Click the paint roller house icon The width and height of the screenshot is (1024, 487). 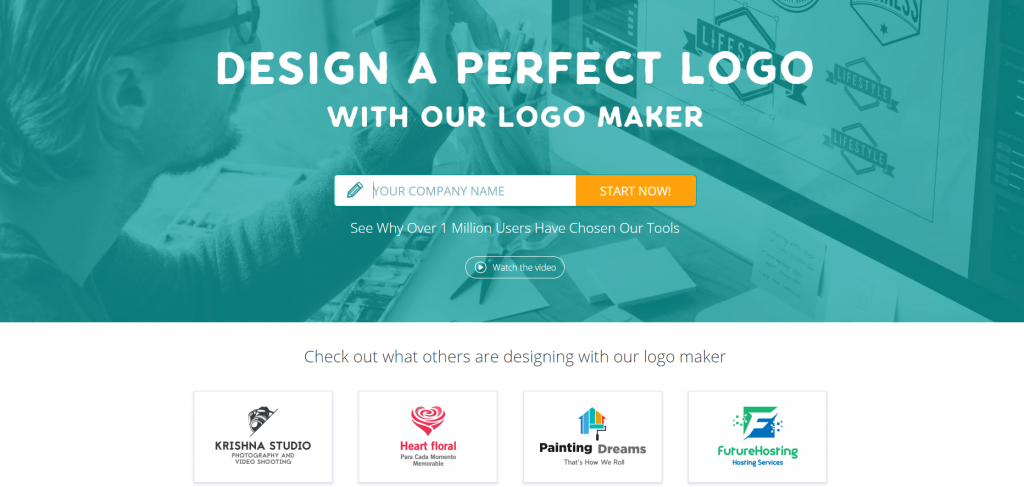(592, 422)
